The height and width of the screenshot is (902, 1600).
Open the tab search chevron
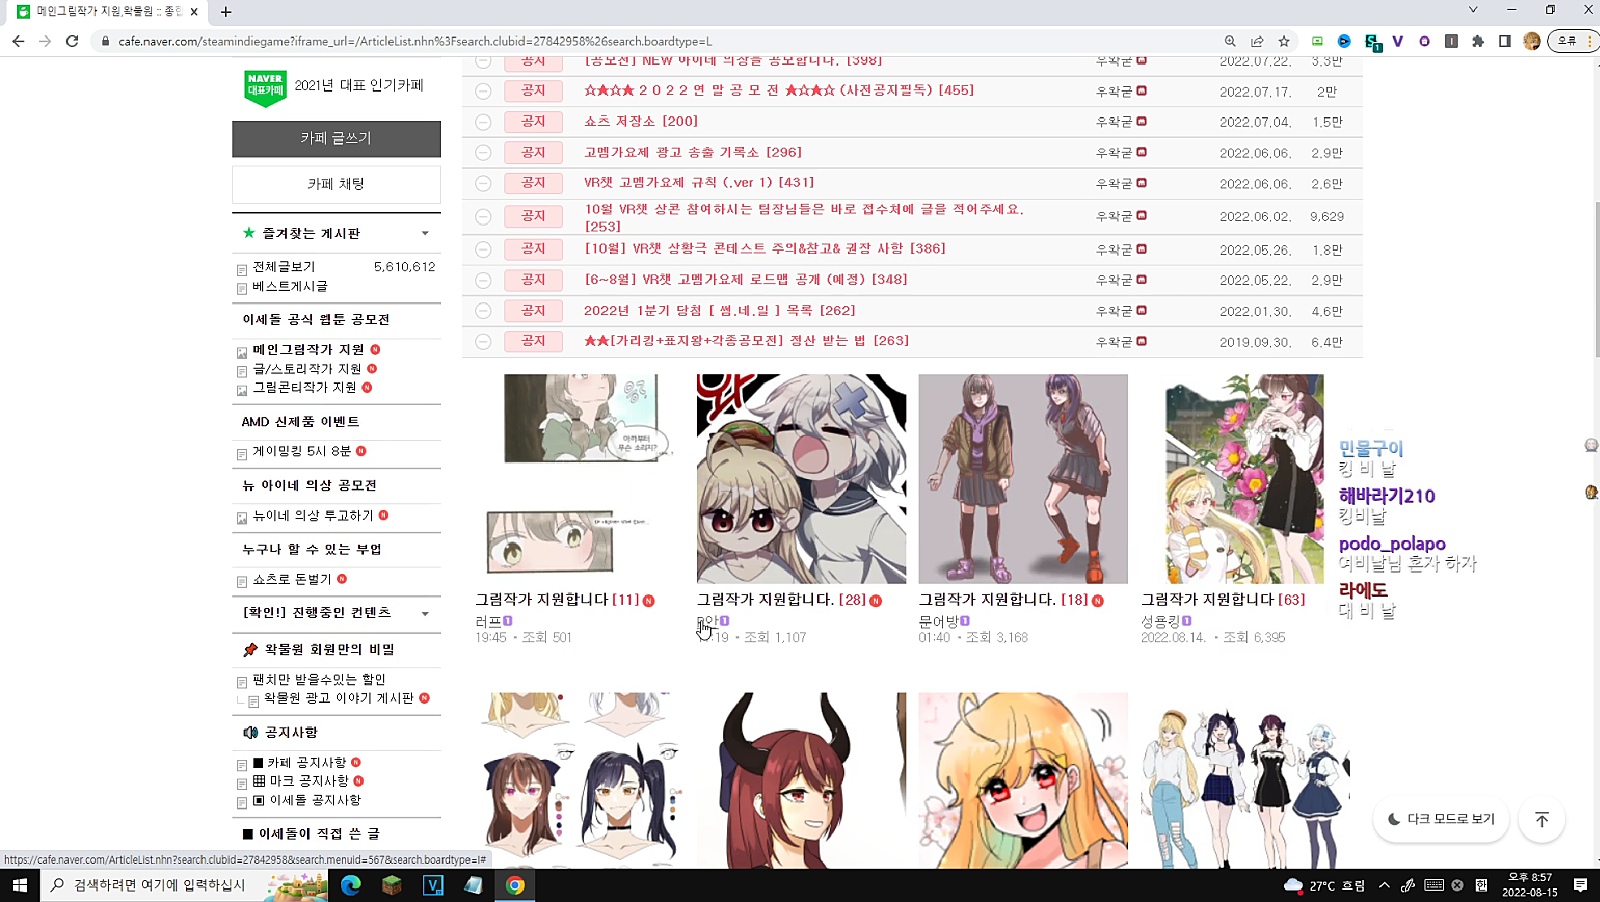(1473, 10)
